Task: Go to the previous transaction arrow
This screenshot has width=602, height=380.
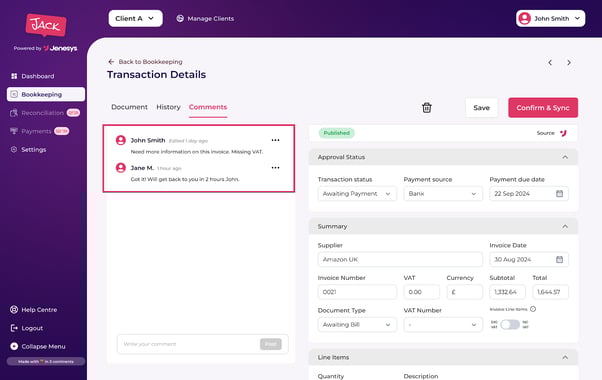Action: click(x=550, y=63)
